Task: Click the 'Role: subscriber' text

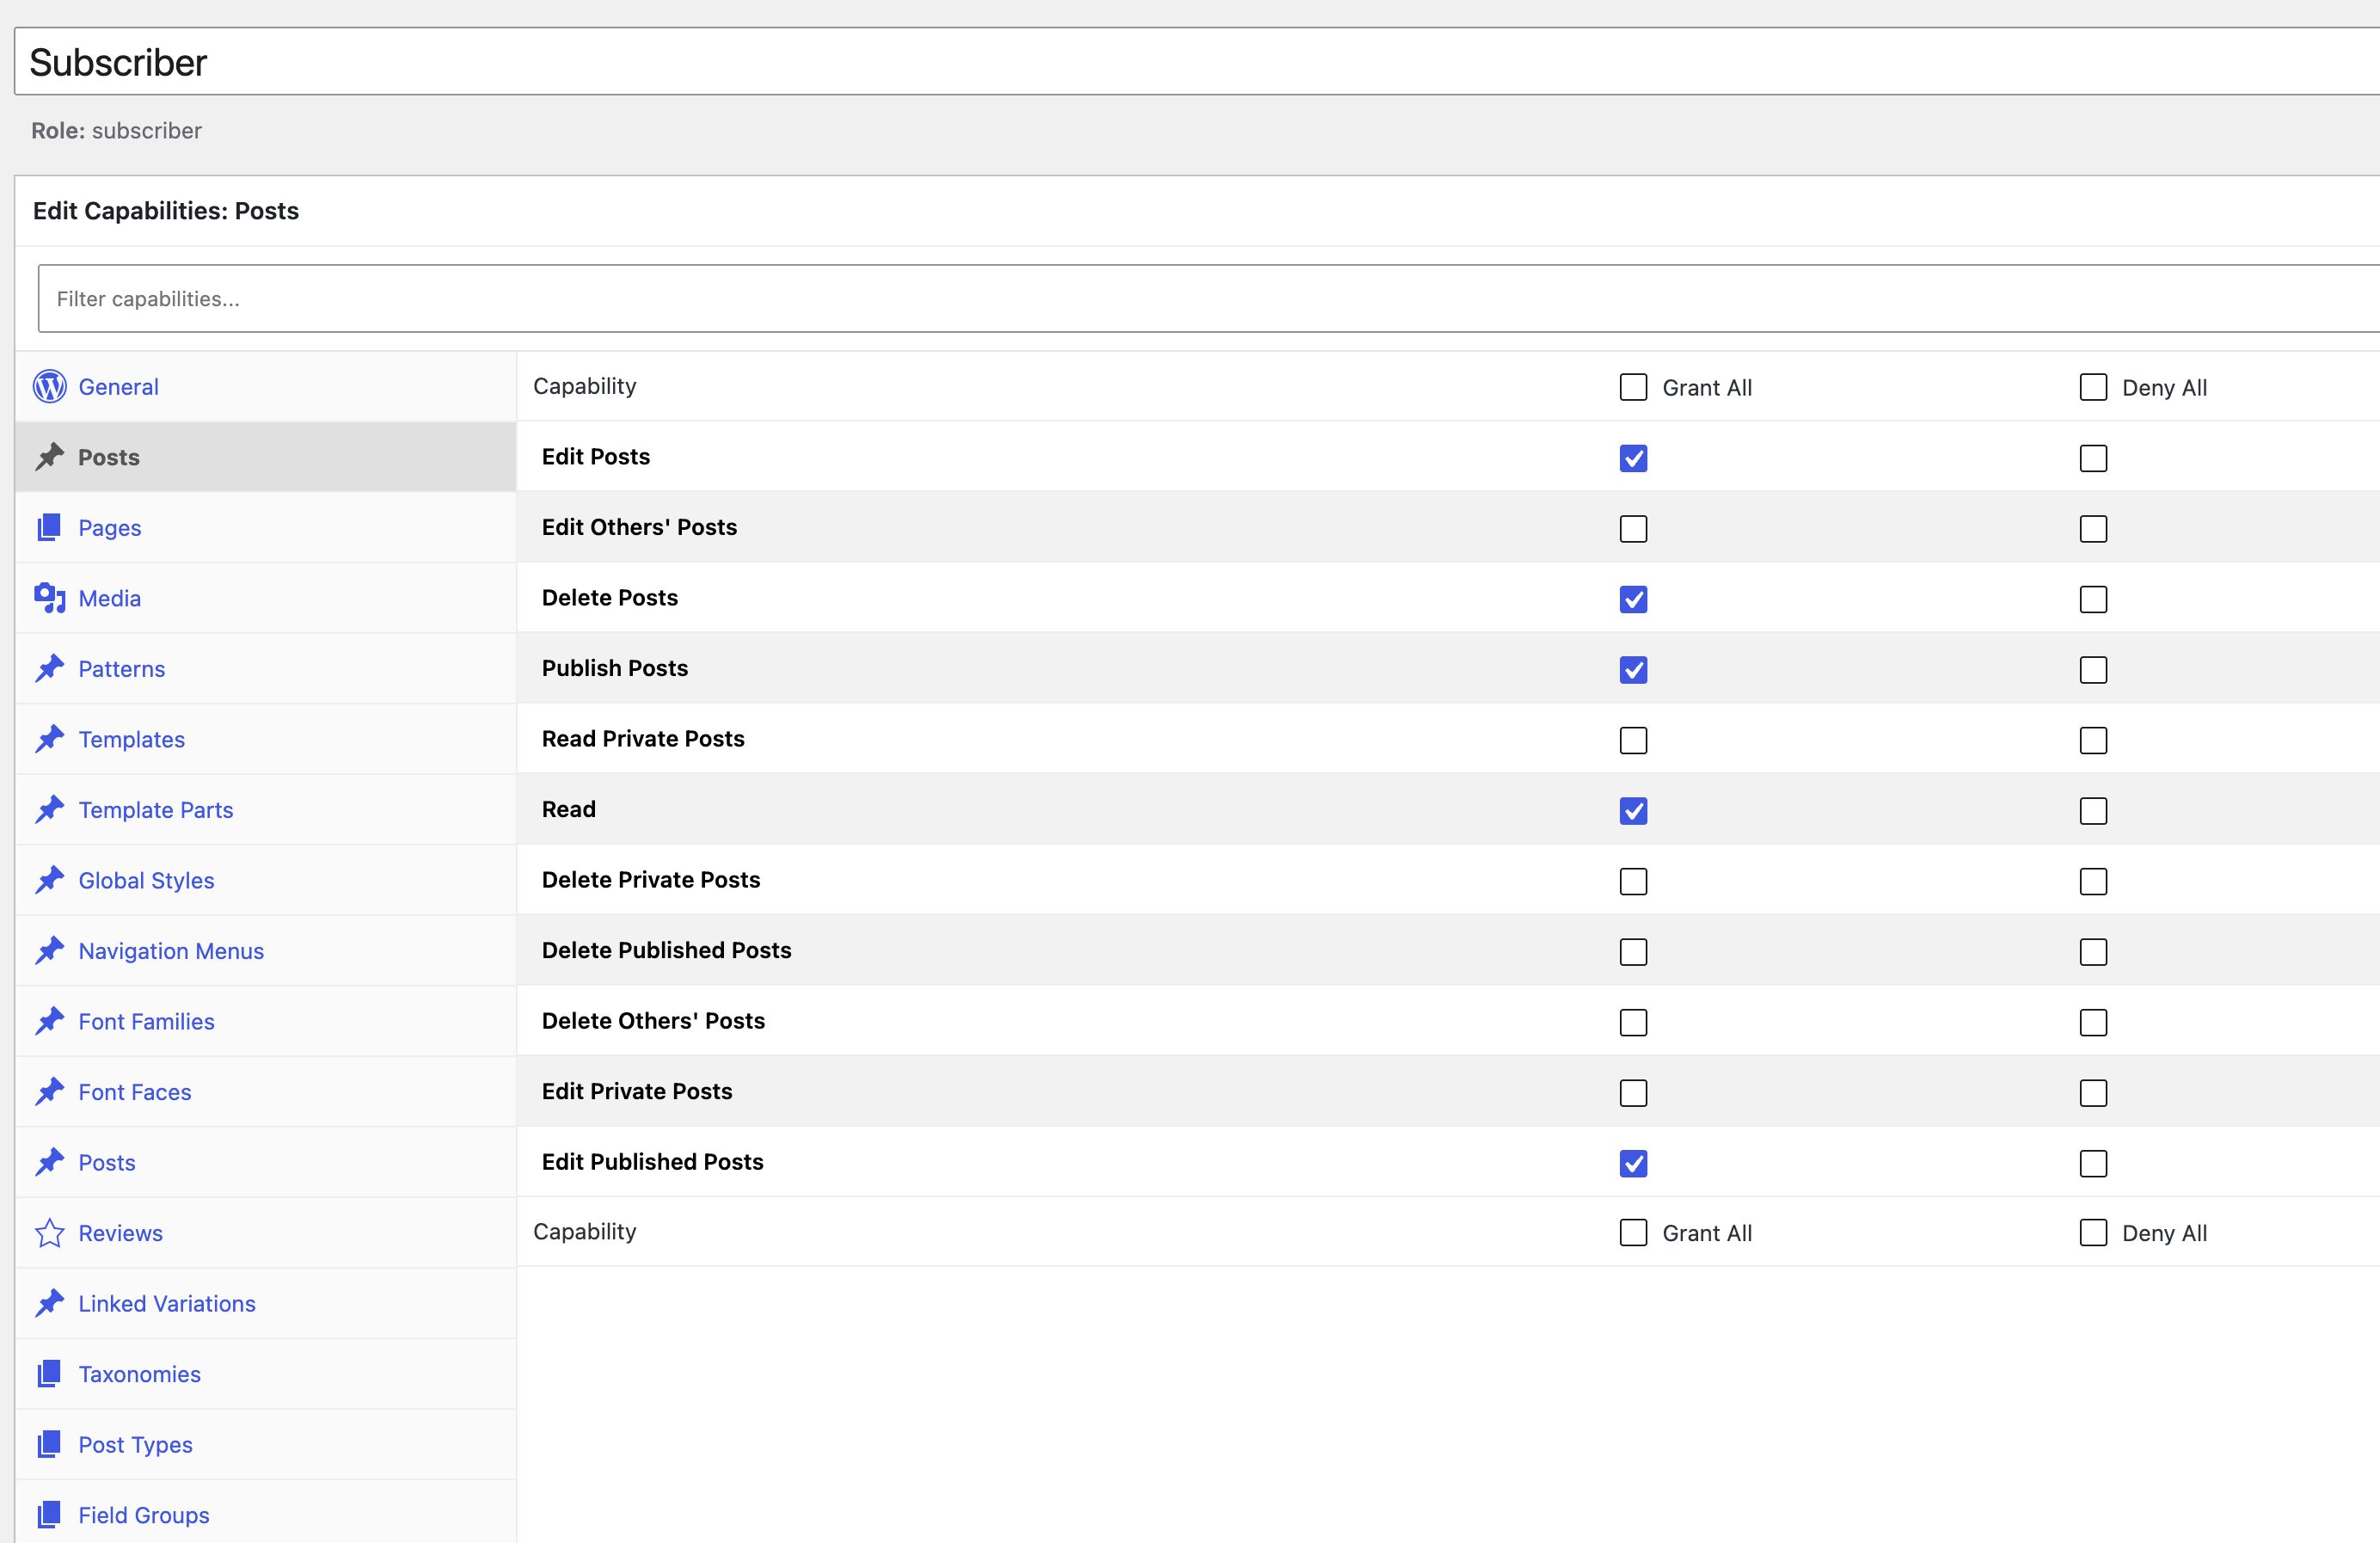Action: pos(116,131)
